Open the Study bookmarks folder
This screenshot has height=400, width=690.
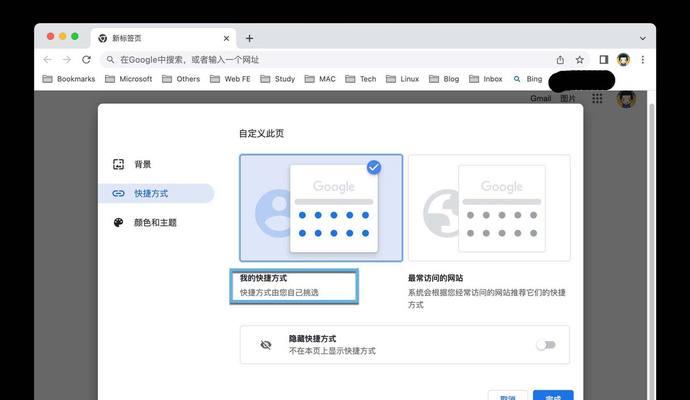coord(277,79)
